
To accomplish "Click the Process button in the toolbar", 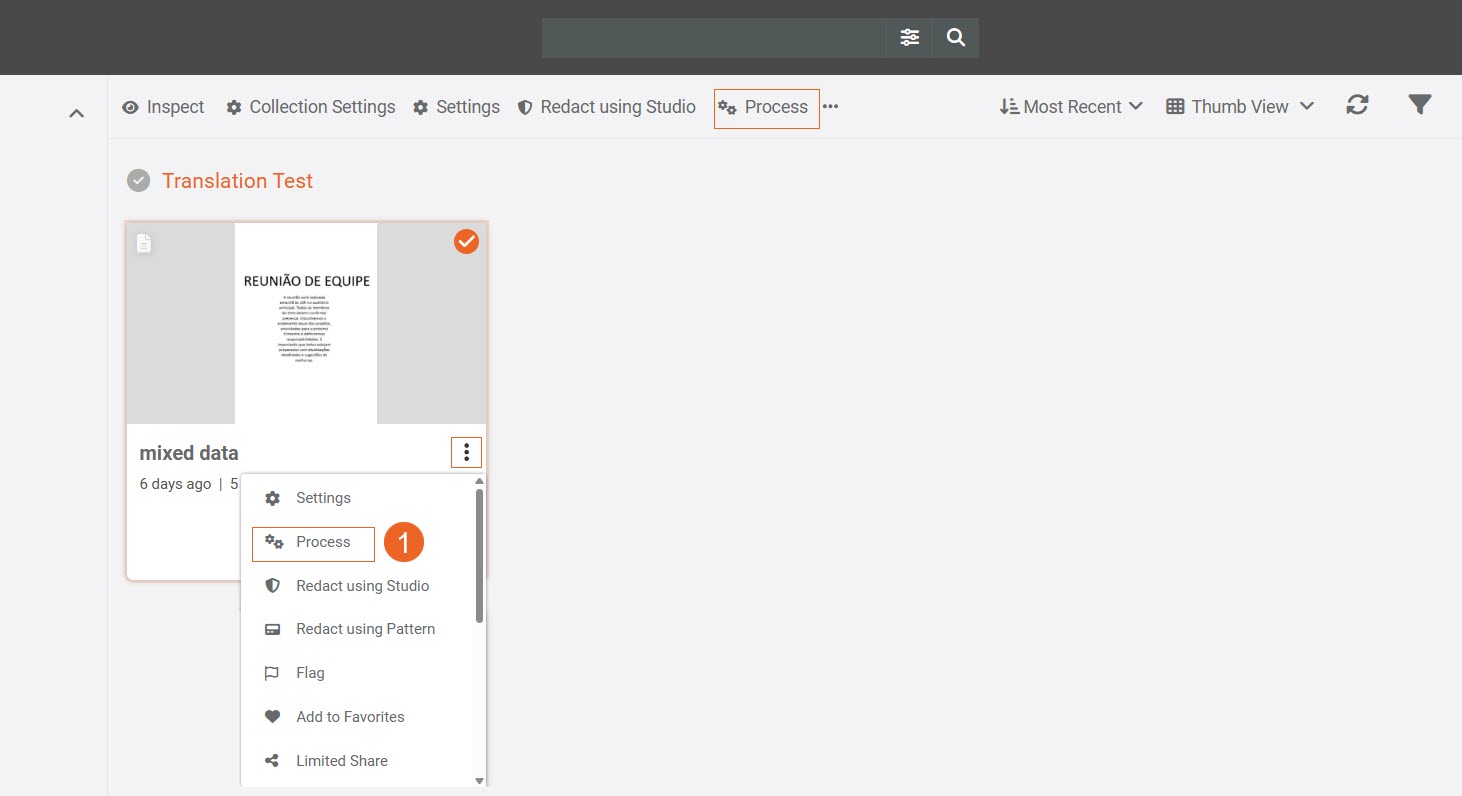I will pos(766,107).
